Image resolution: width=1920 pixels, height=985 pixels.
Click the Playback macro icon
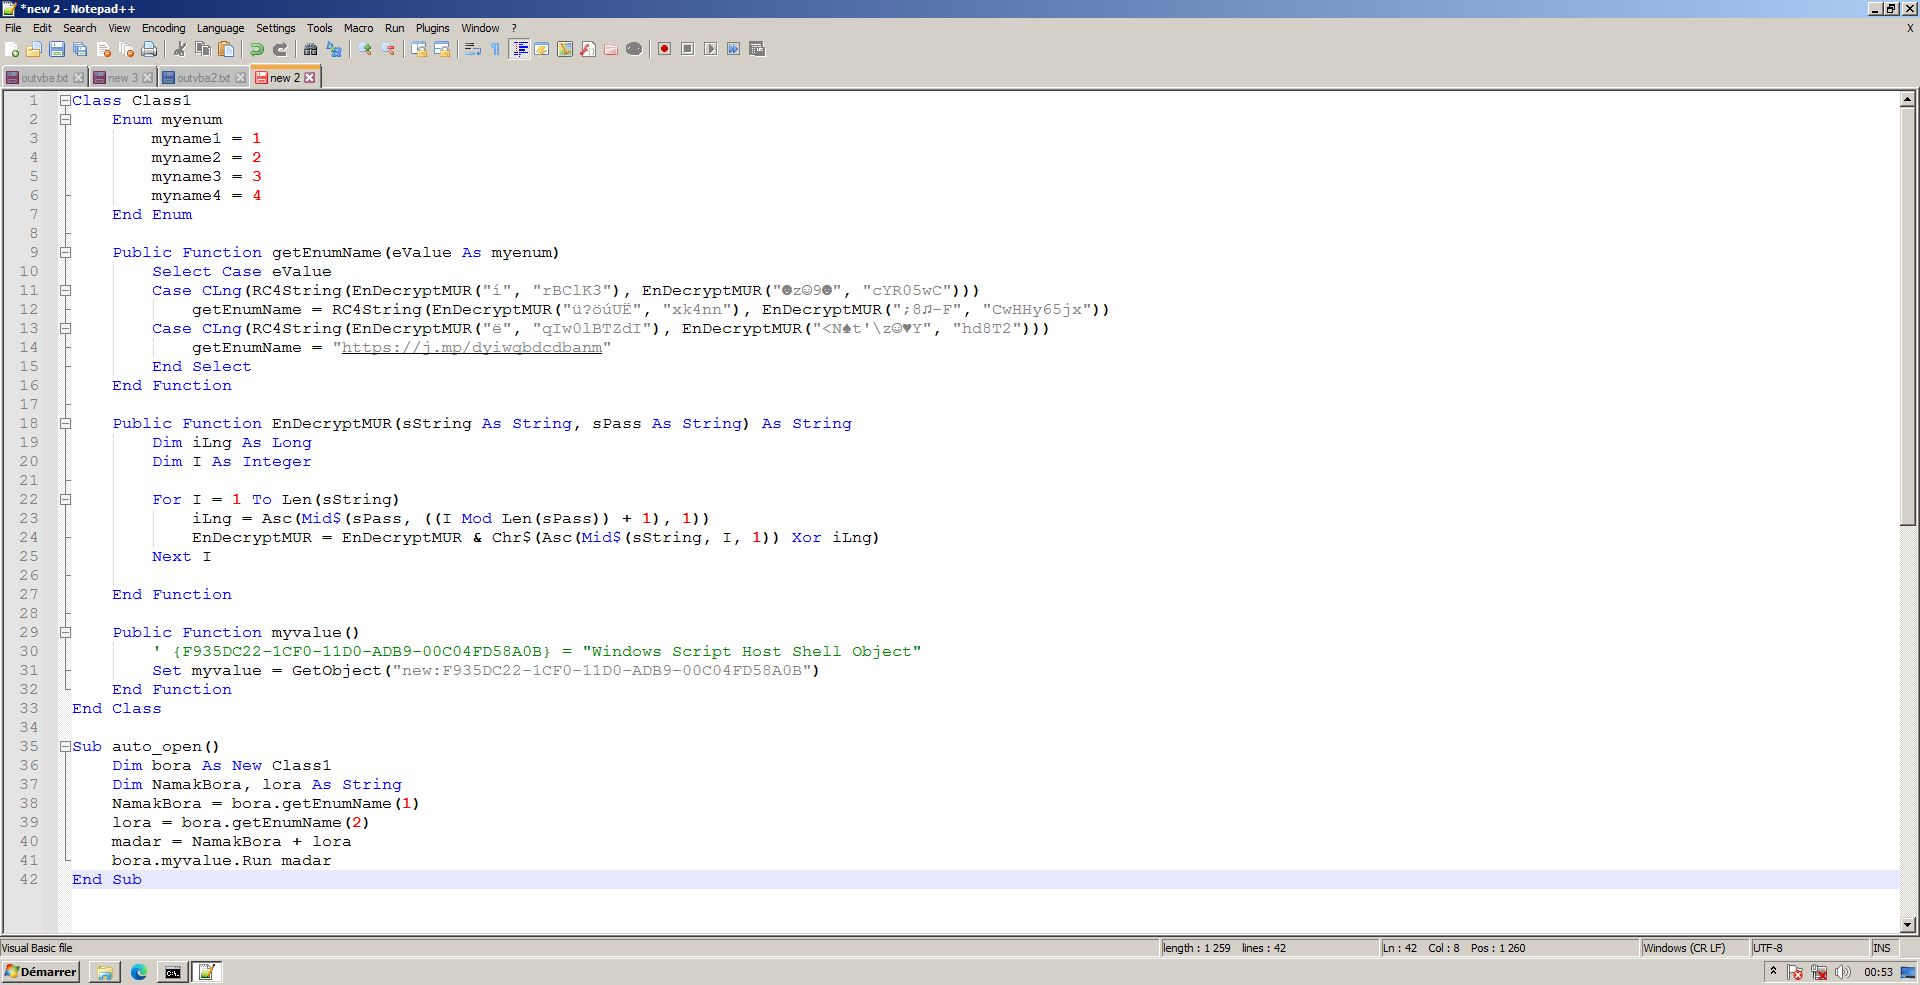710,48
